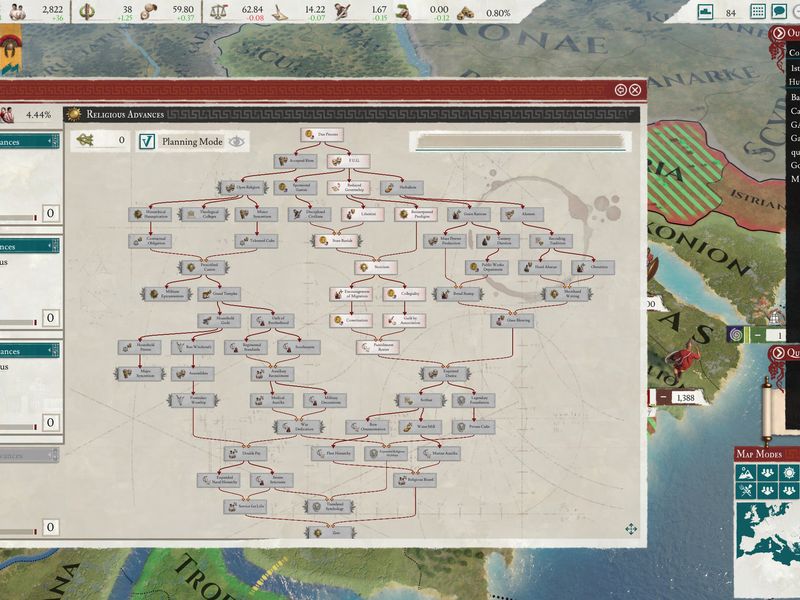Select the Sponsored Games advance
This screenshot has width=800, height=600.
[x=295, y=188]
